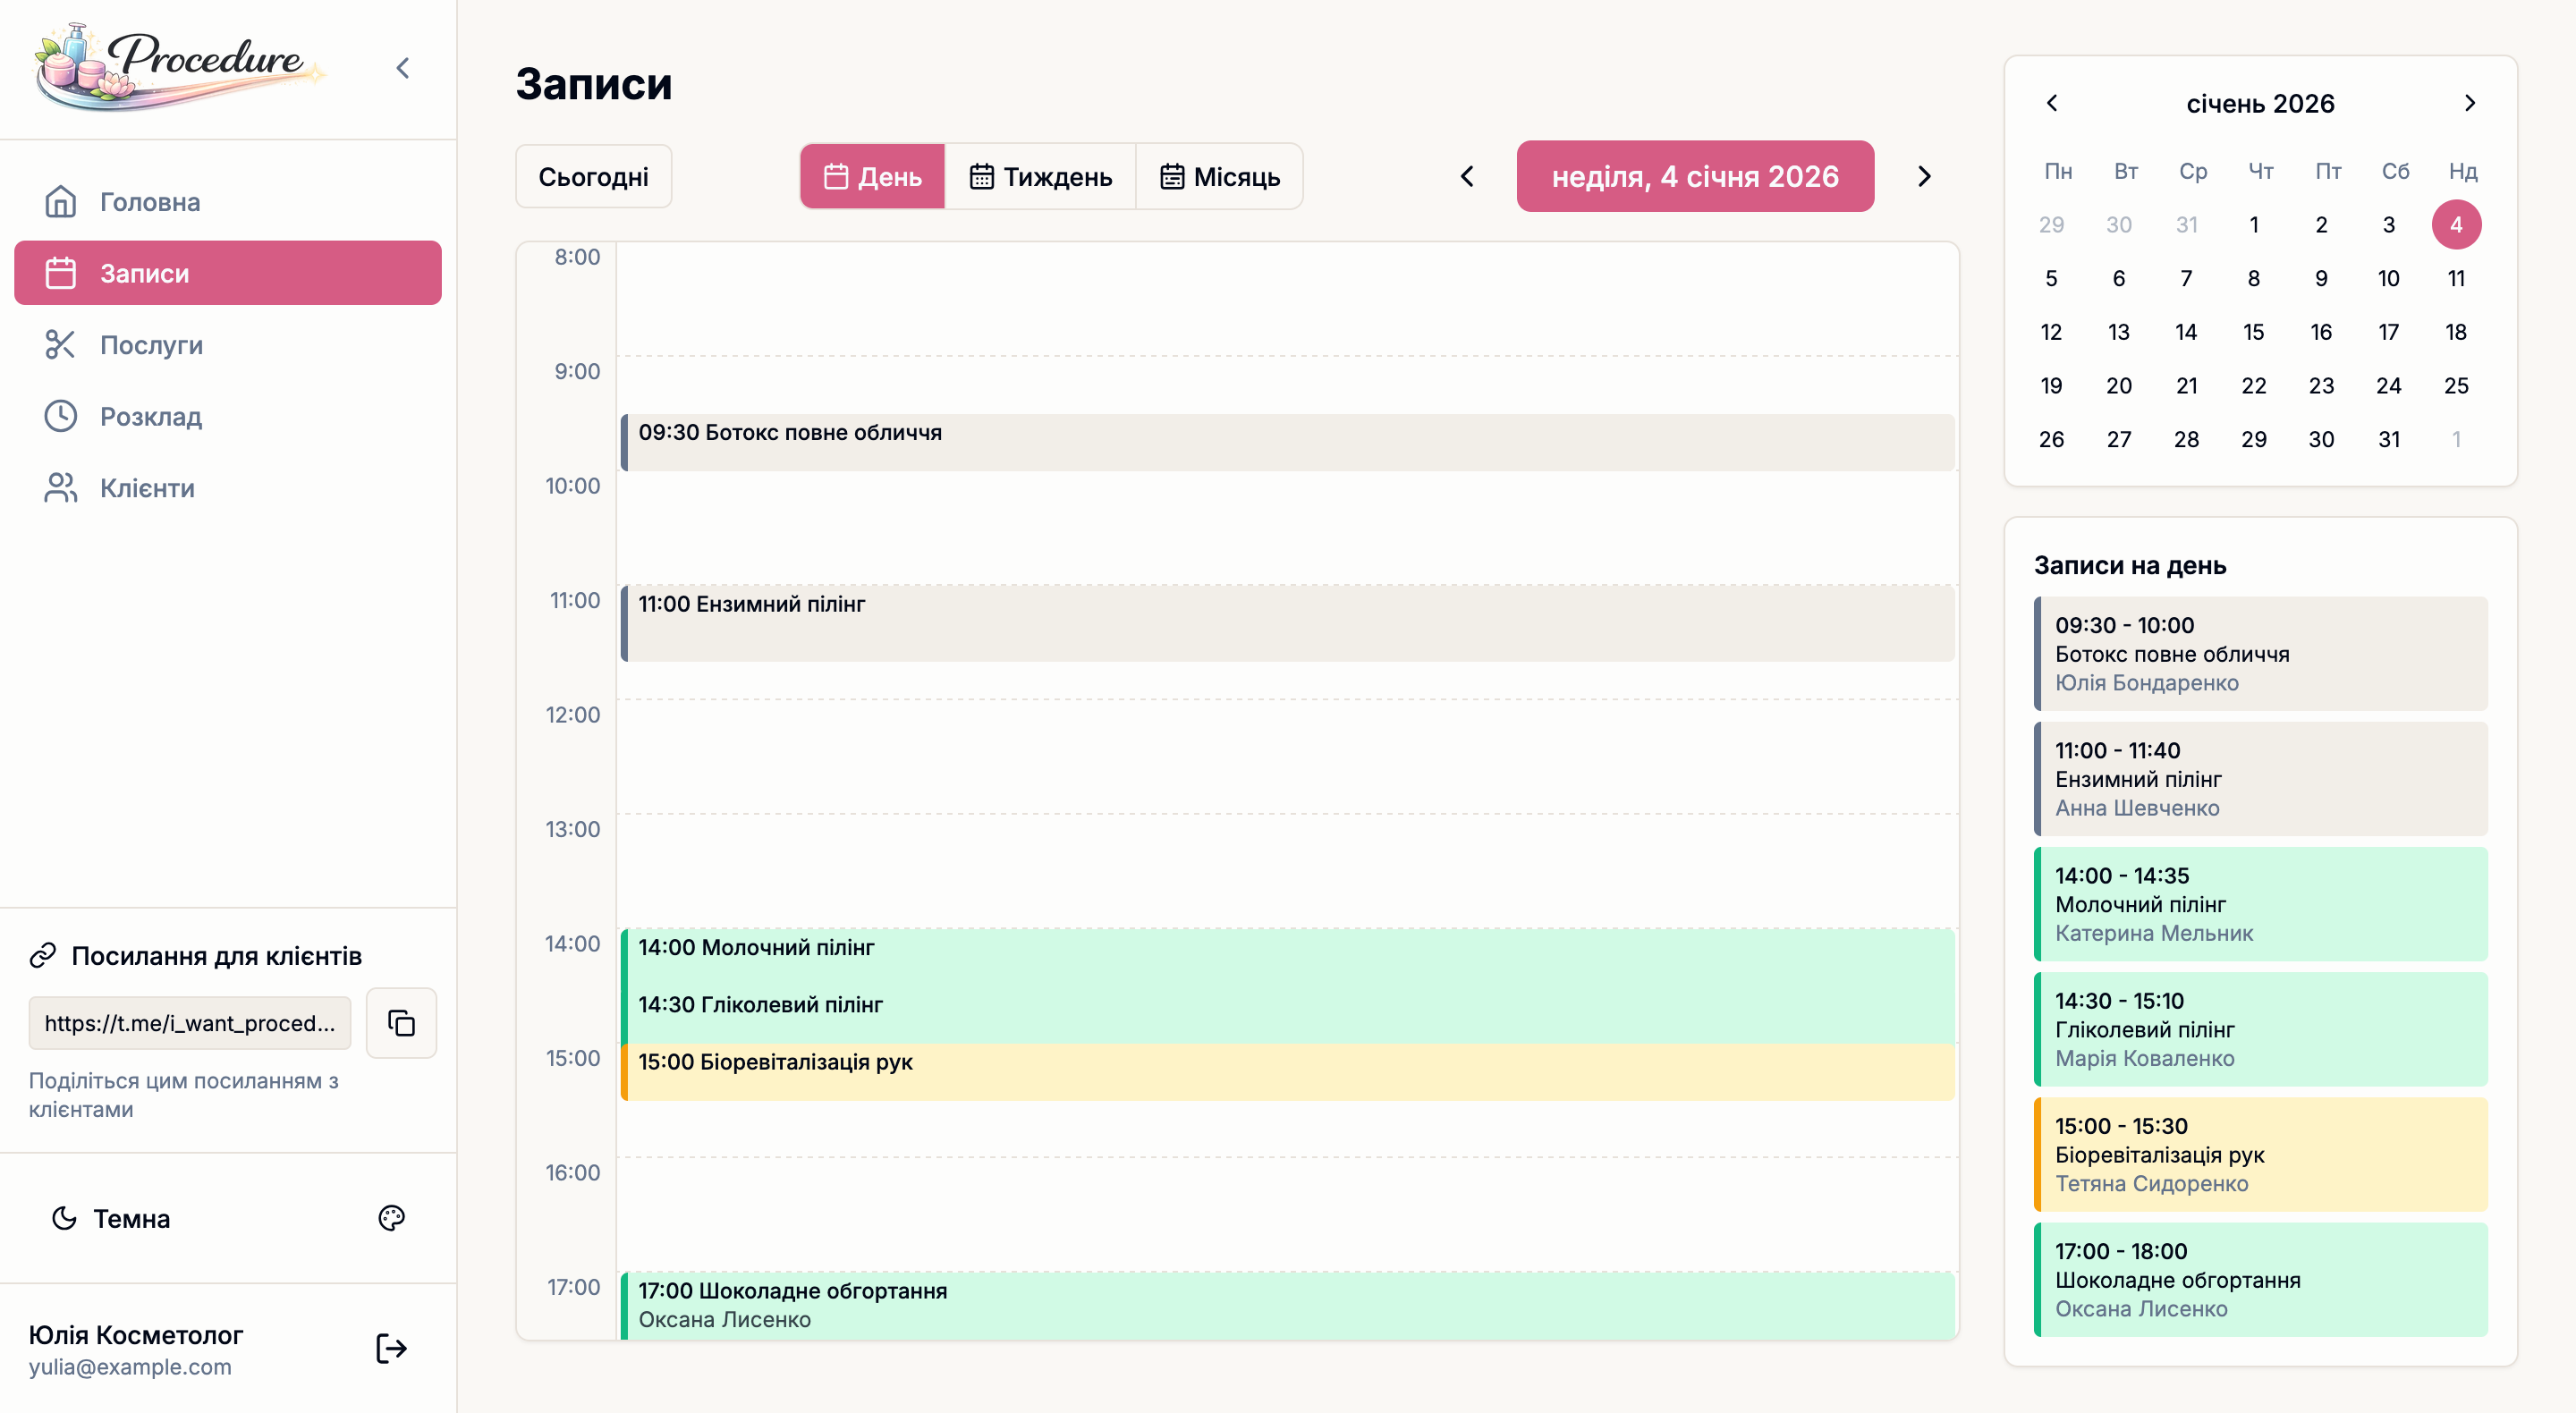This screenshot has height=1413, width=2576.
Task: Show previous month in mini calendar
Action: (x=2052, y=103)
